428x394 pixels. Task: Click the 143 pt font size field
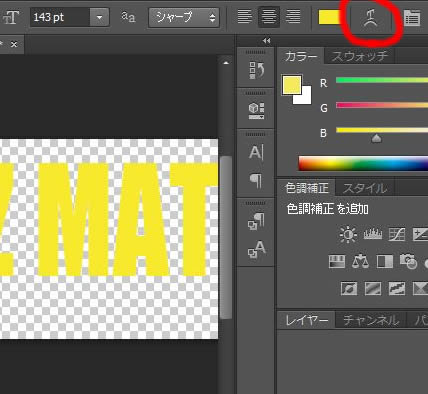tap(60, 17)
